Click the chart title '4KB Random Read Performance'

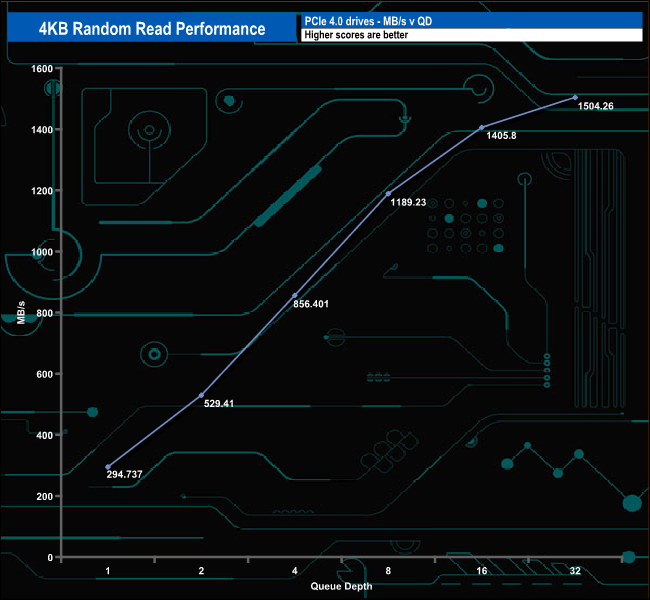(x=152, y=29)
